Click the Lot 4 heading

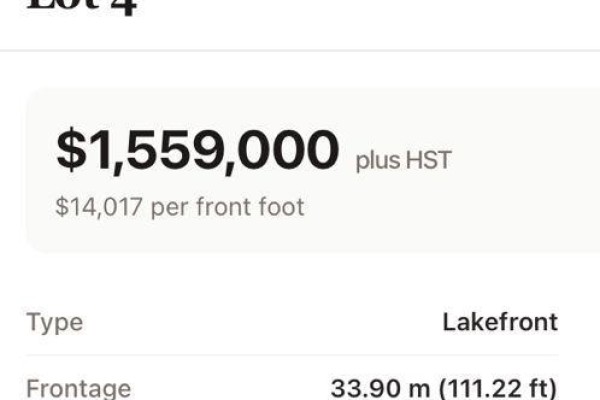[82, 7]
